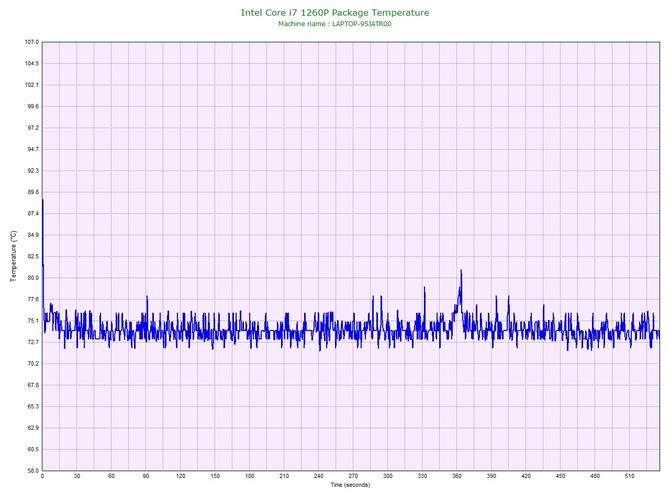Click the 82.5 y-axis value
This screenshot has width=670, height=502.
click(33, 256)
